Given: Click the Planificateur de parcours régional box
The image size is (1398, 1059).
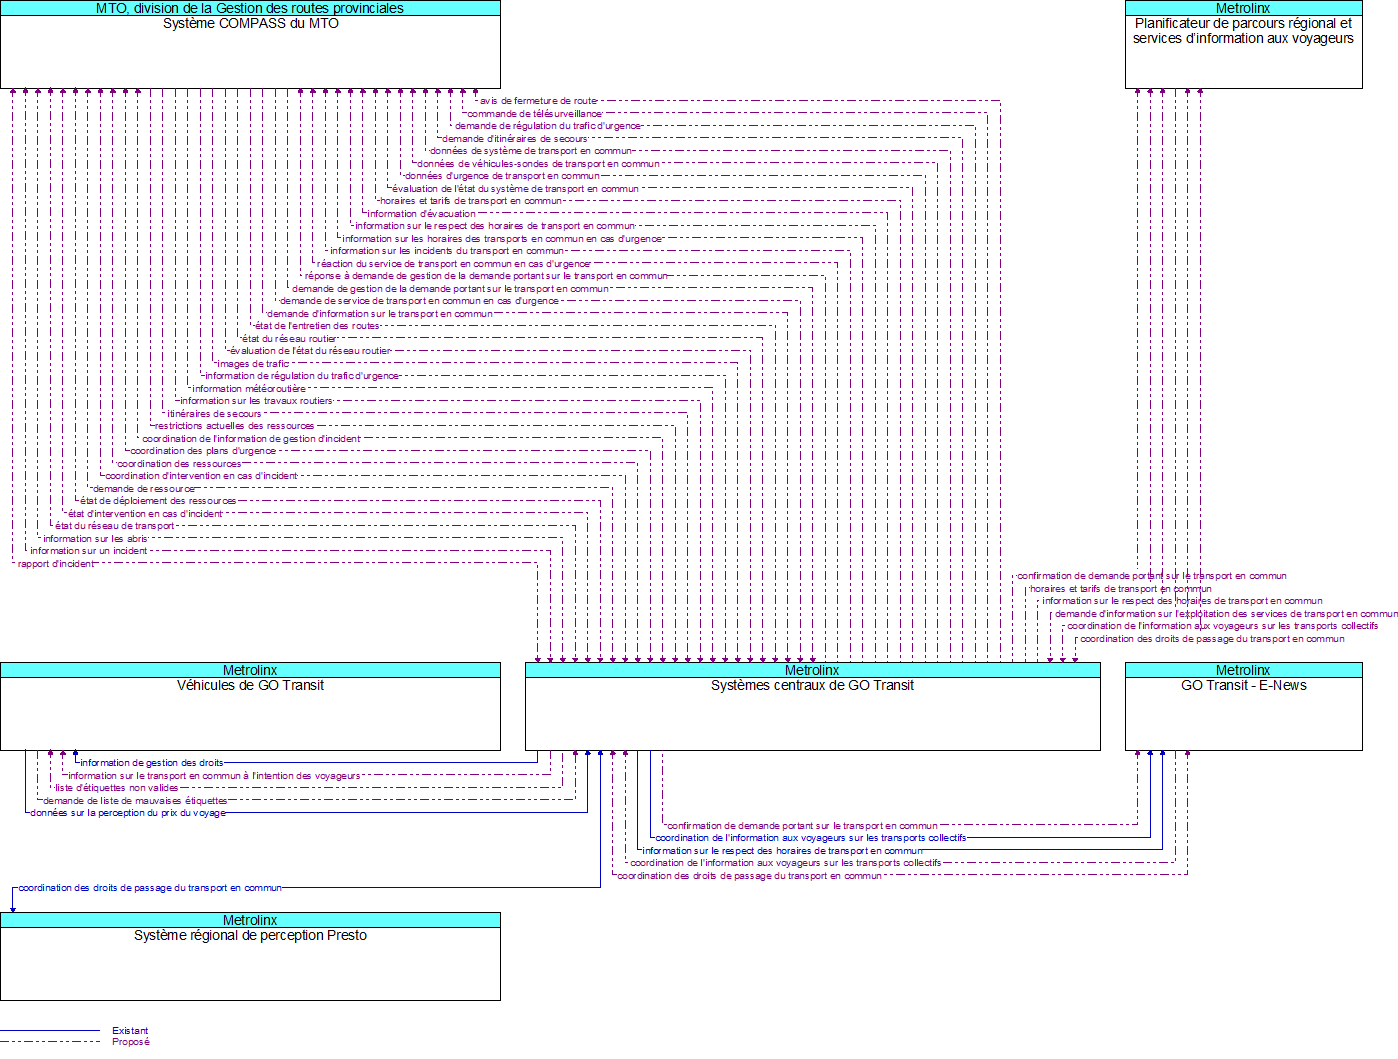Looking at the screenshot, I should pos(1243,52).
